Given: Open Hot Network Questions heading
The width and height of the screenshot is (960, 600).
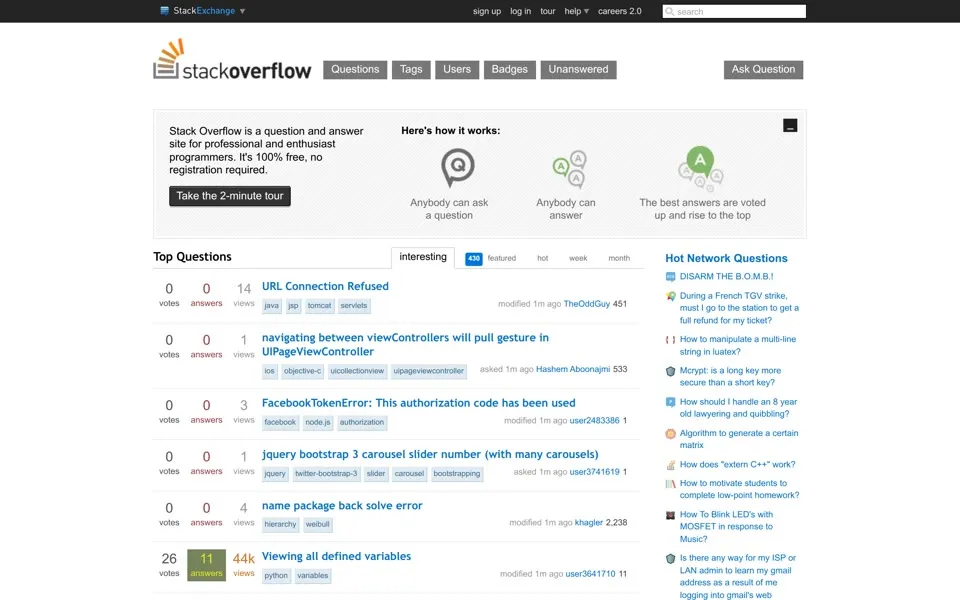Looking at the screenshot, I should coord(726,258).
